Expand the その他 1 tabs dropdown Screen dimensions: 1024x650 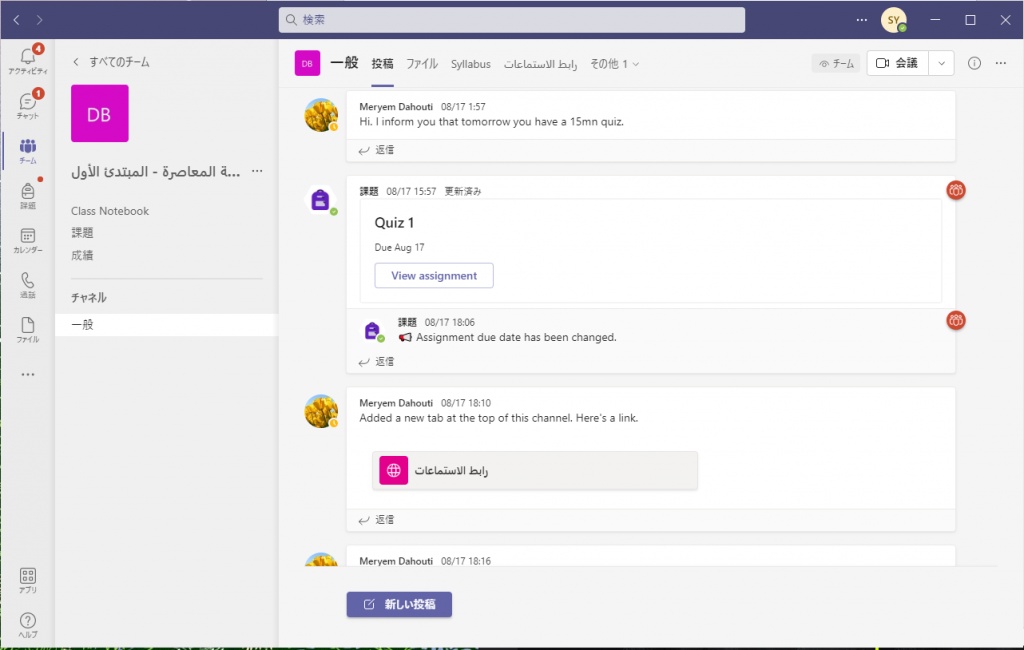[x=615, y=64]
